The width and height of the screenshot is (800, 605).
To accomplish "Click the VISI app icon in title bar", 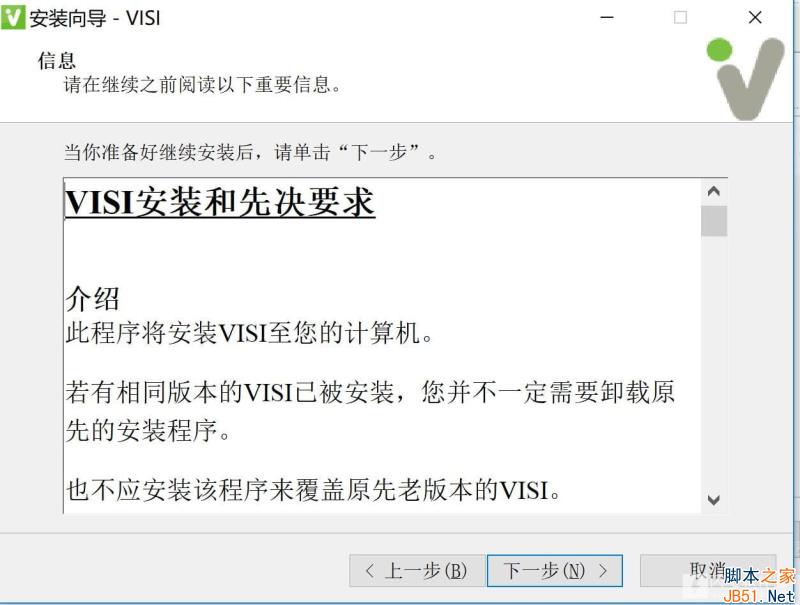I will click(x=13, y=17).
